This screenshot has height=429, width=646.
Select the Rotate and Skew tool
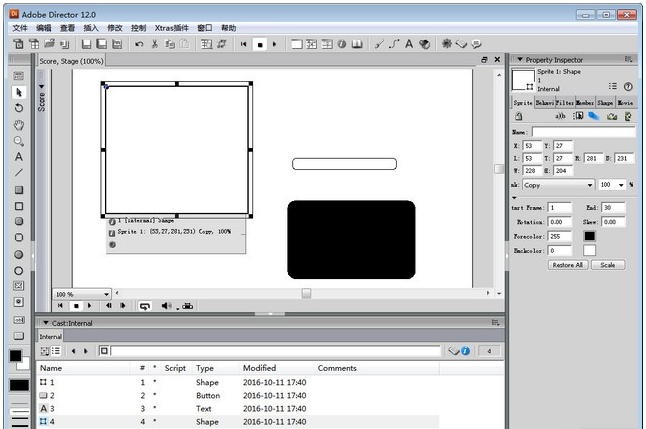(x=19, y=108)
